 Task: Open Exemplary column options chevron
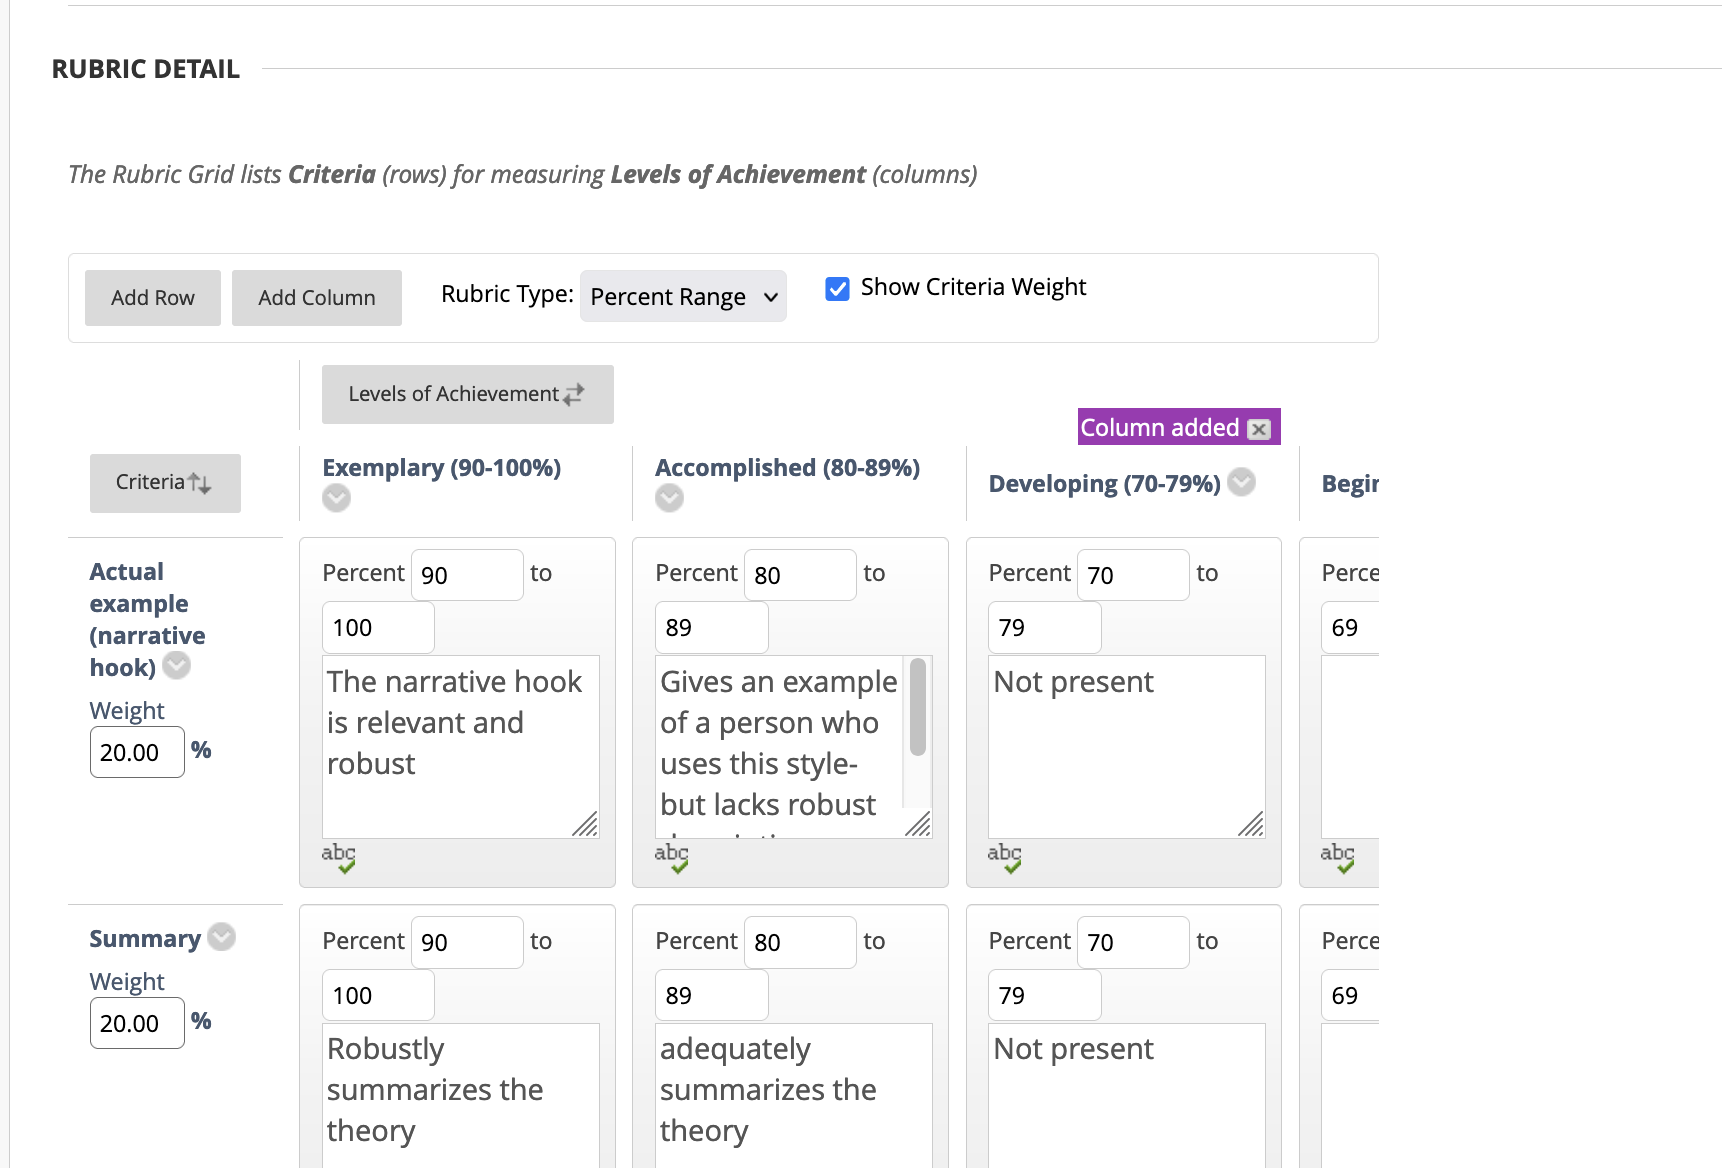(x=336, y=497)
